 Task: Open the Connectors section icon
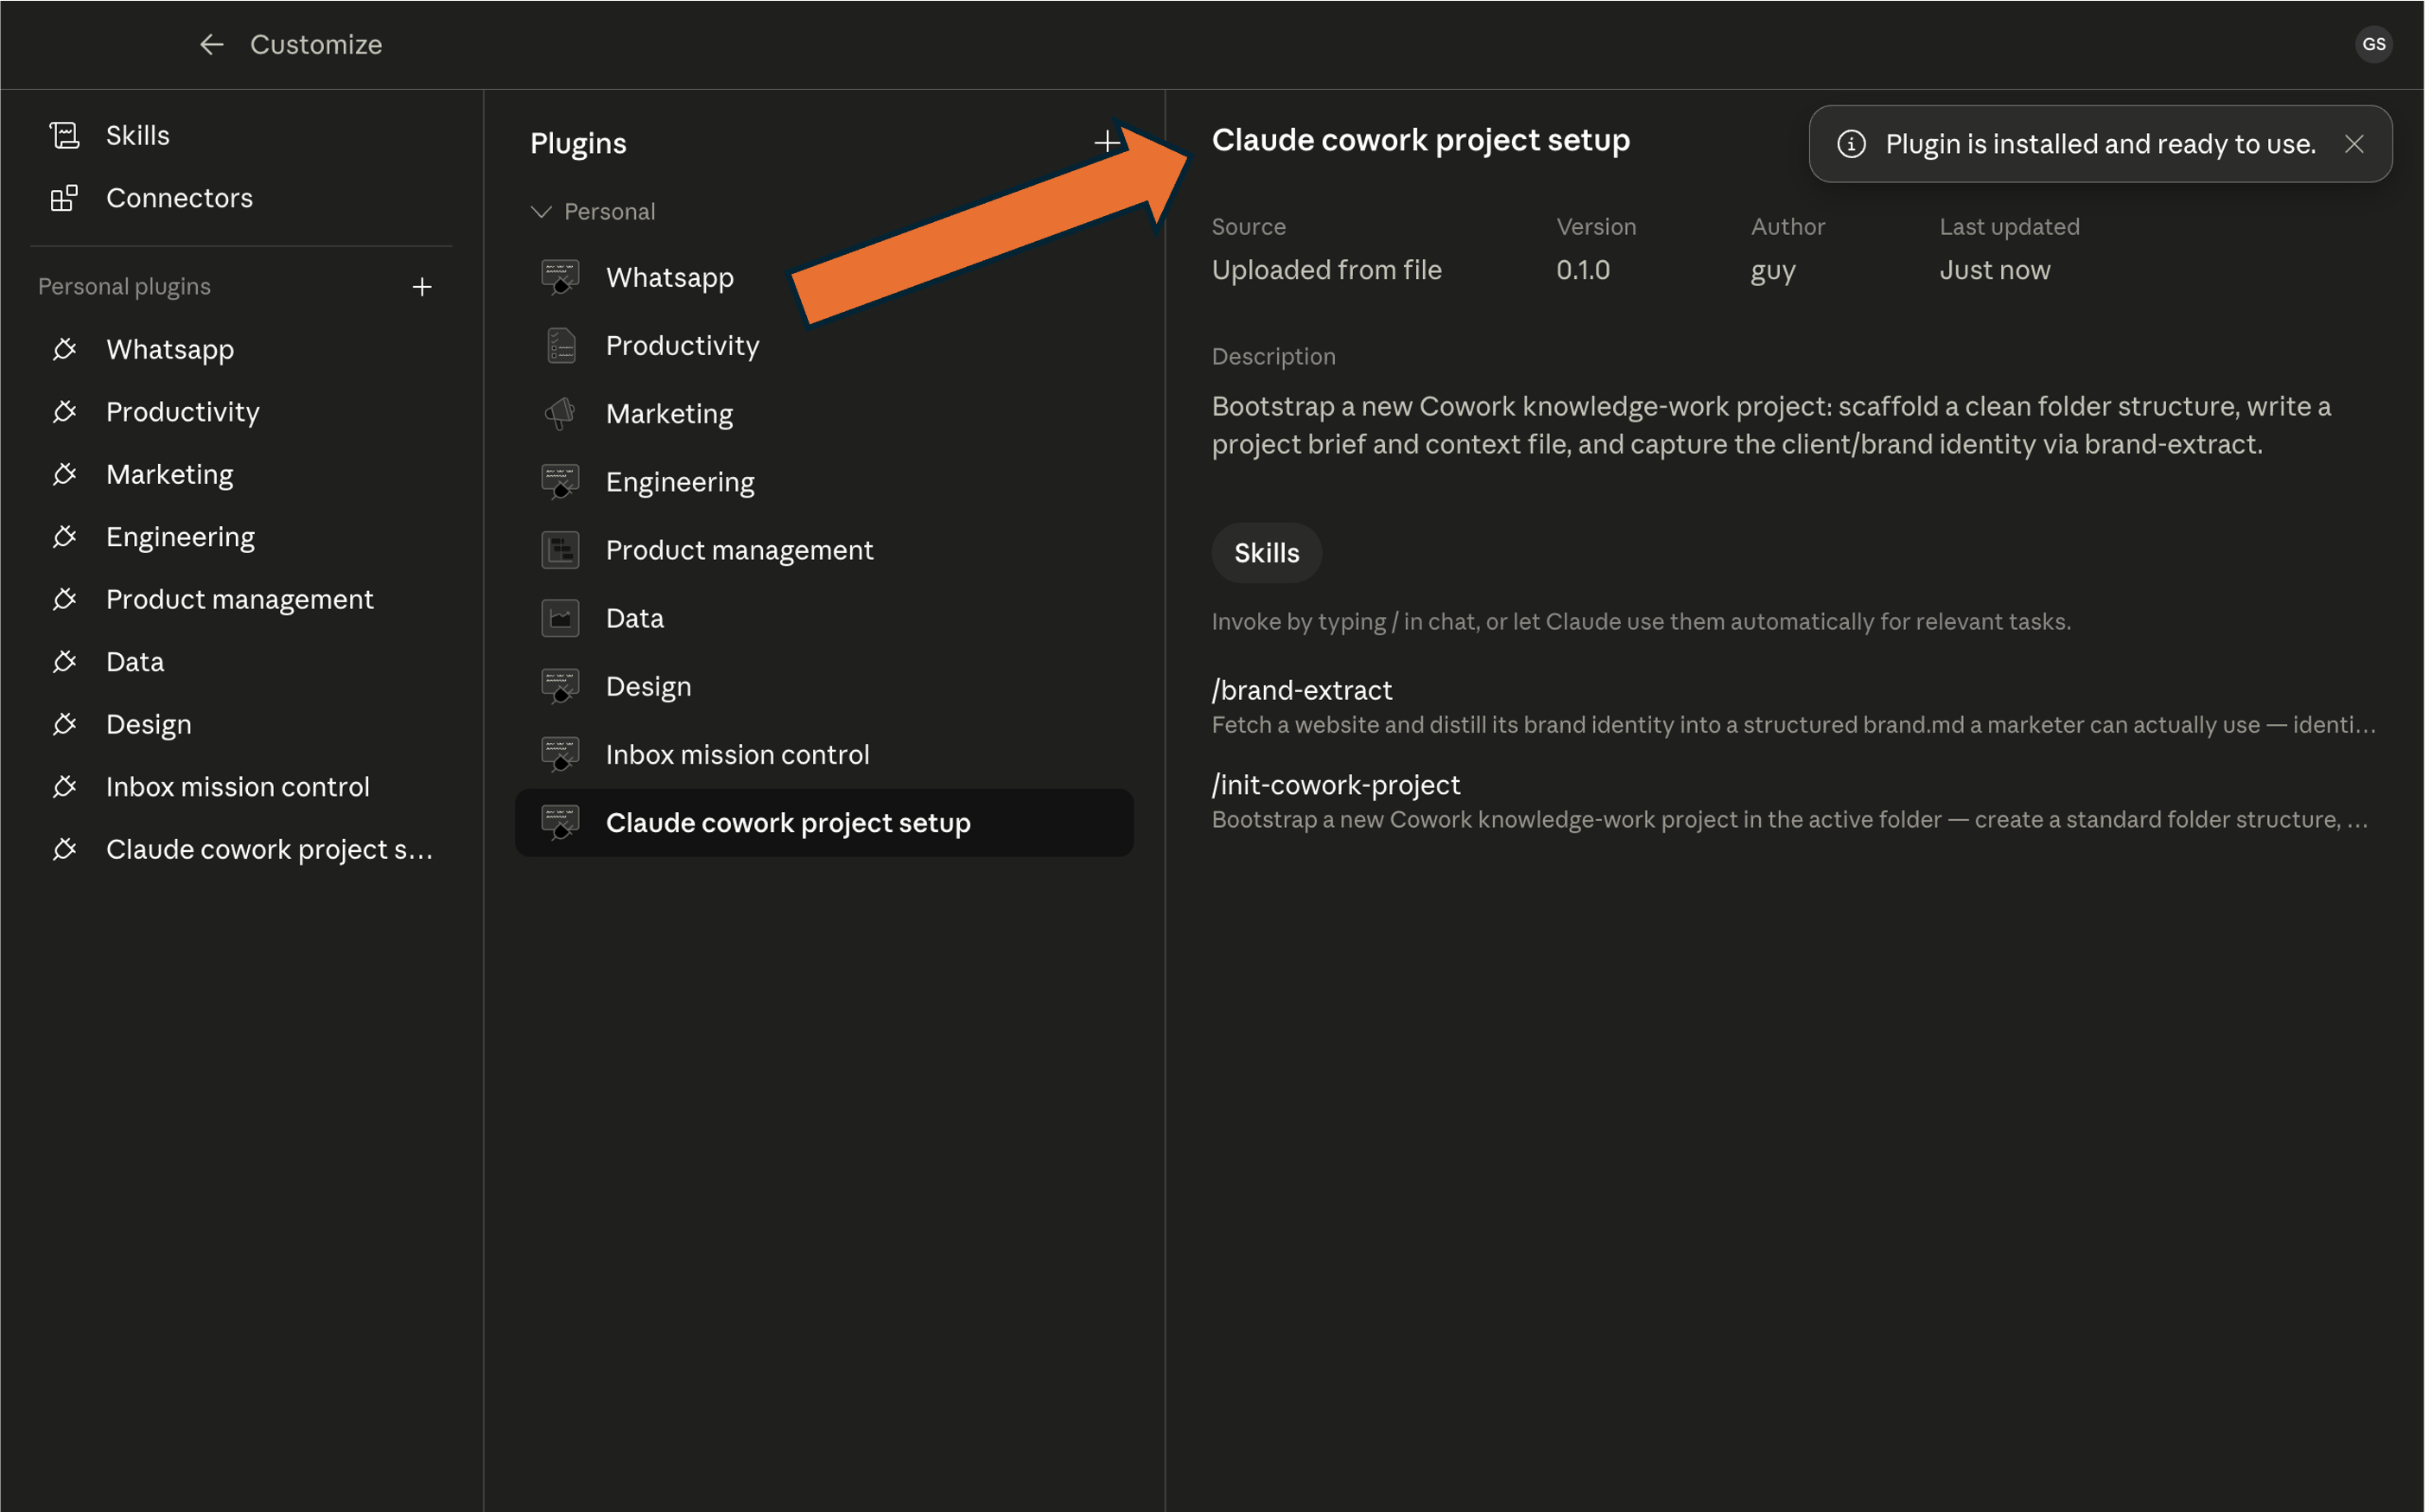[x=65, y=198]
